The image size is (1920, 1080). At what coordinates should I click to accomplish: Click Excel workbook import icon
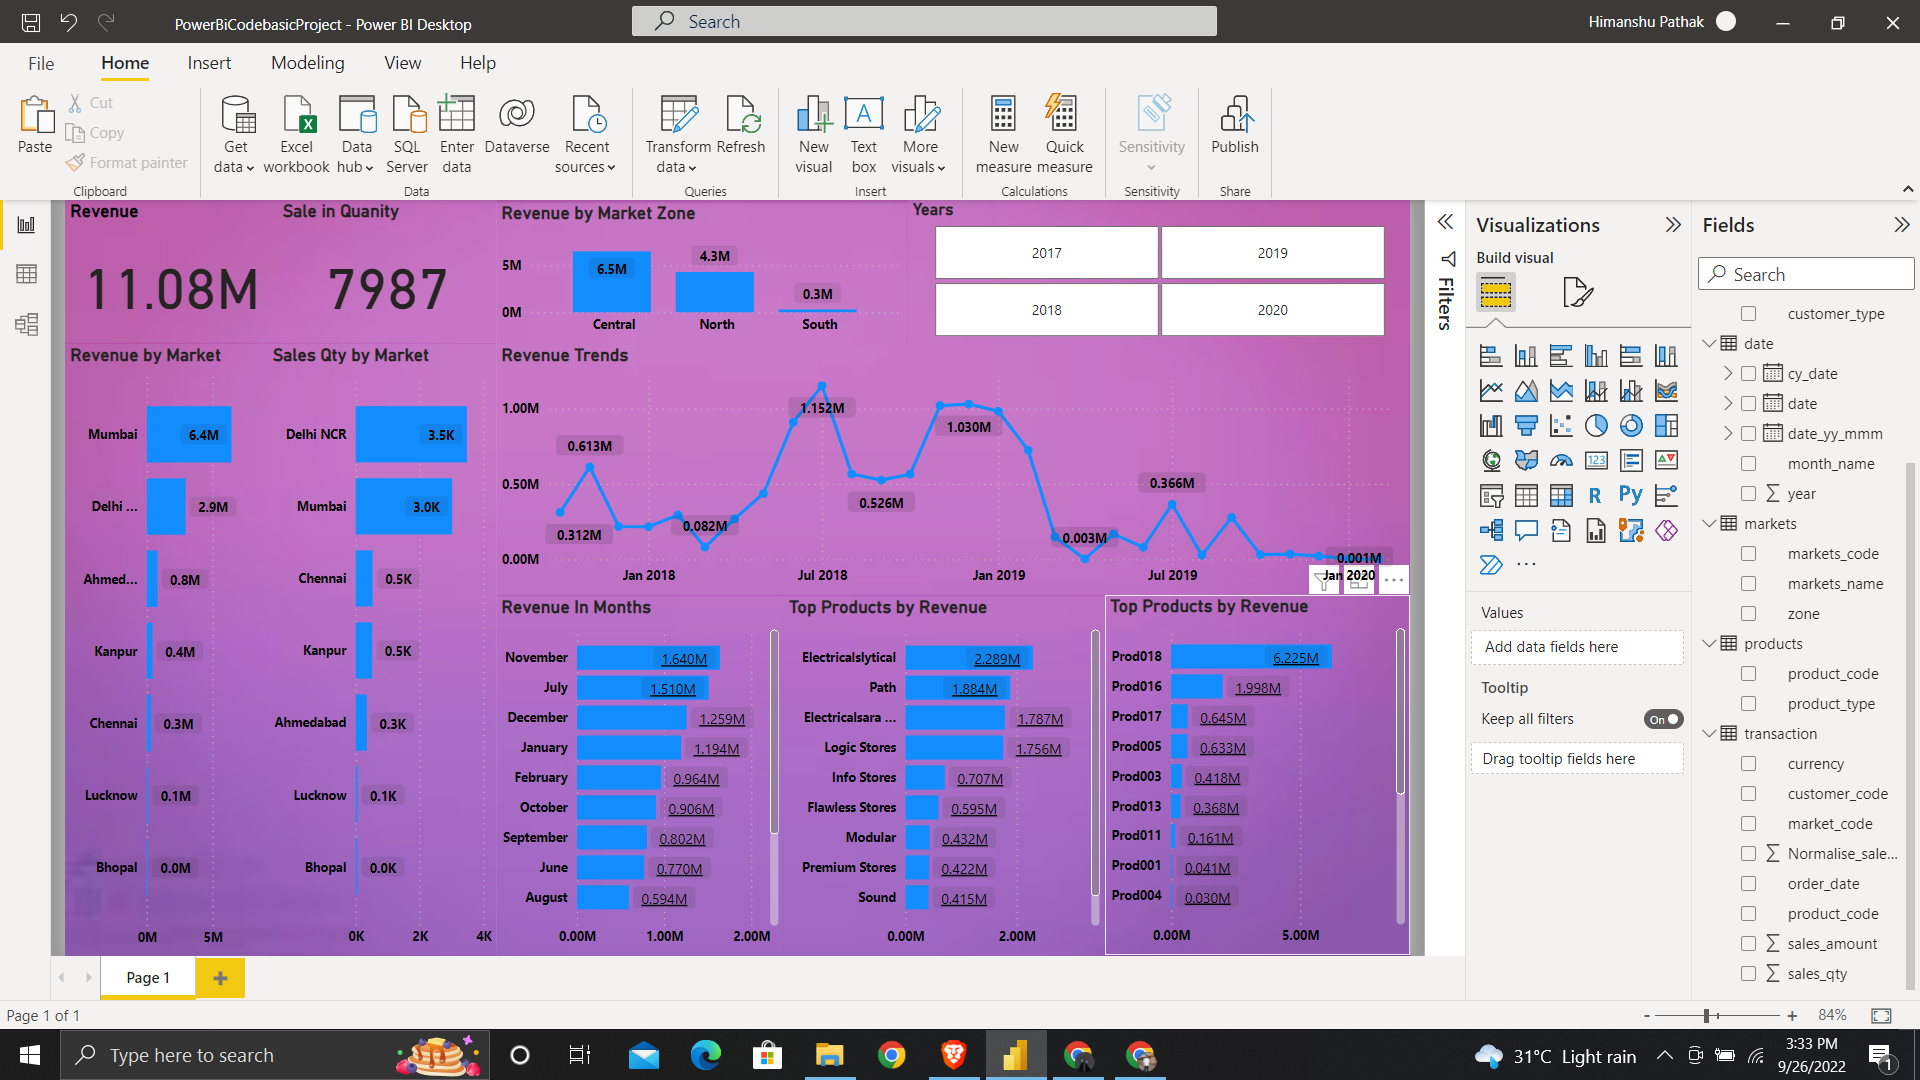297,134
